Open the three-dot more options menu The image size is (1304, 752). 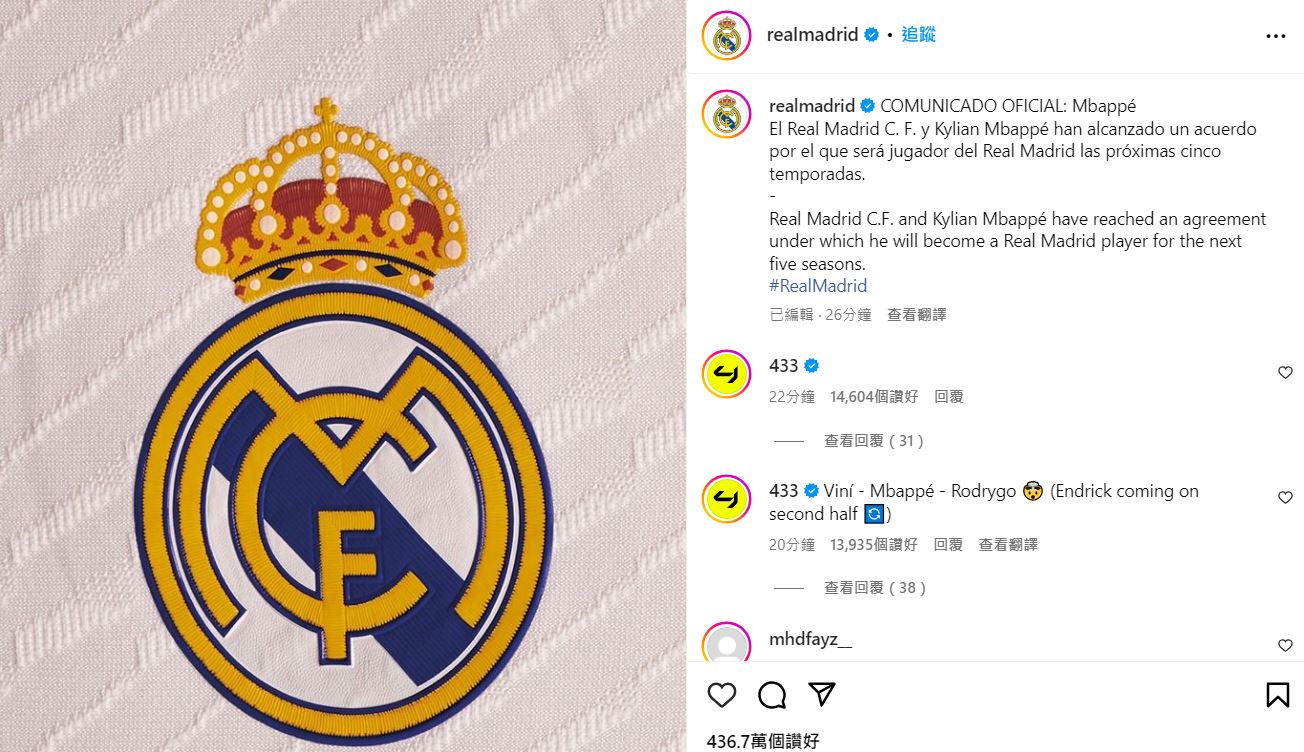(x=1276, y=36)
